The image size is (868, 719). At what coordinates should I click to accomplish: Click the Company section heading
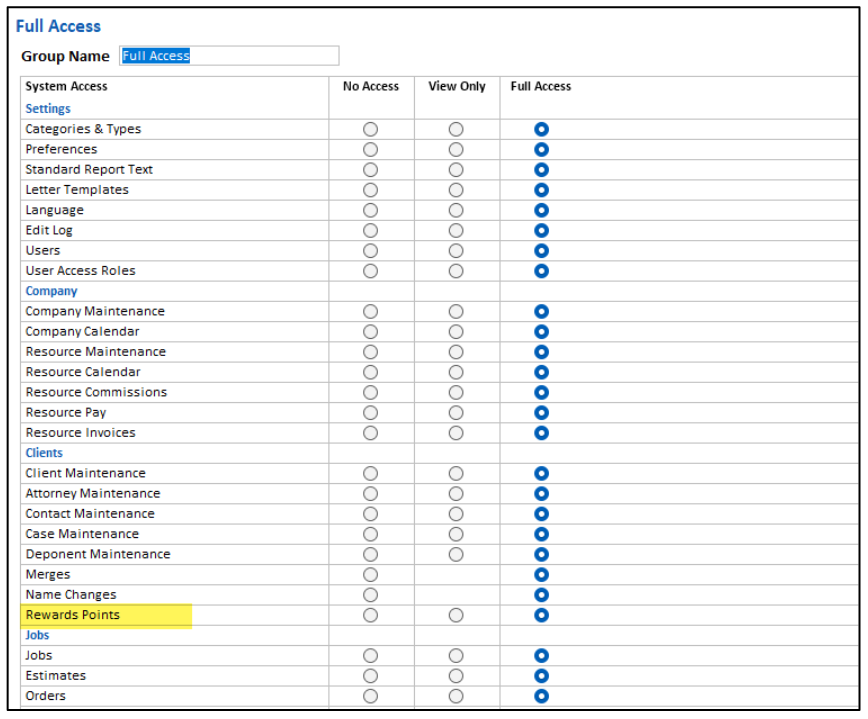point(51,291)
